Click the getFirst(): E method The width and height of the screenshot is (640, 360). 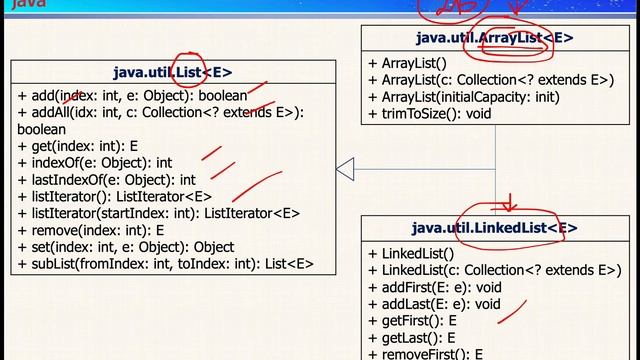(x=412, y=321)
